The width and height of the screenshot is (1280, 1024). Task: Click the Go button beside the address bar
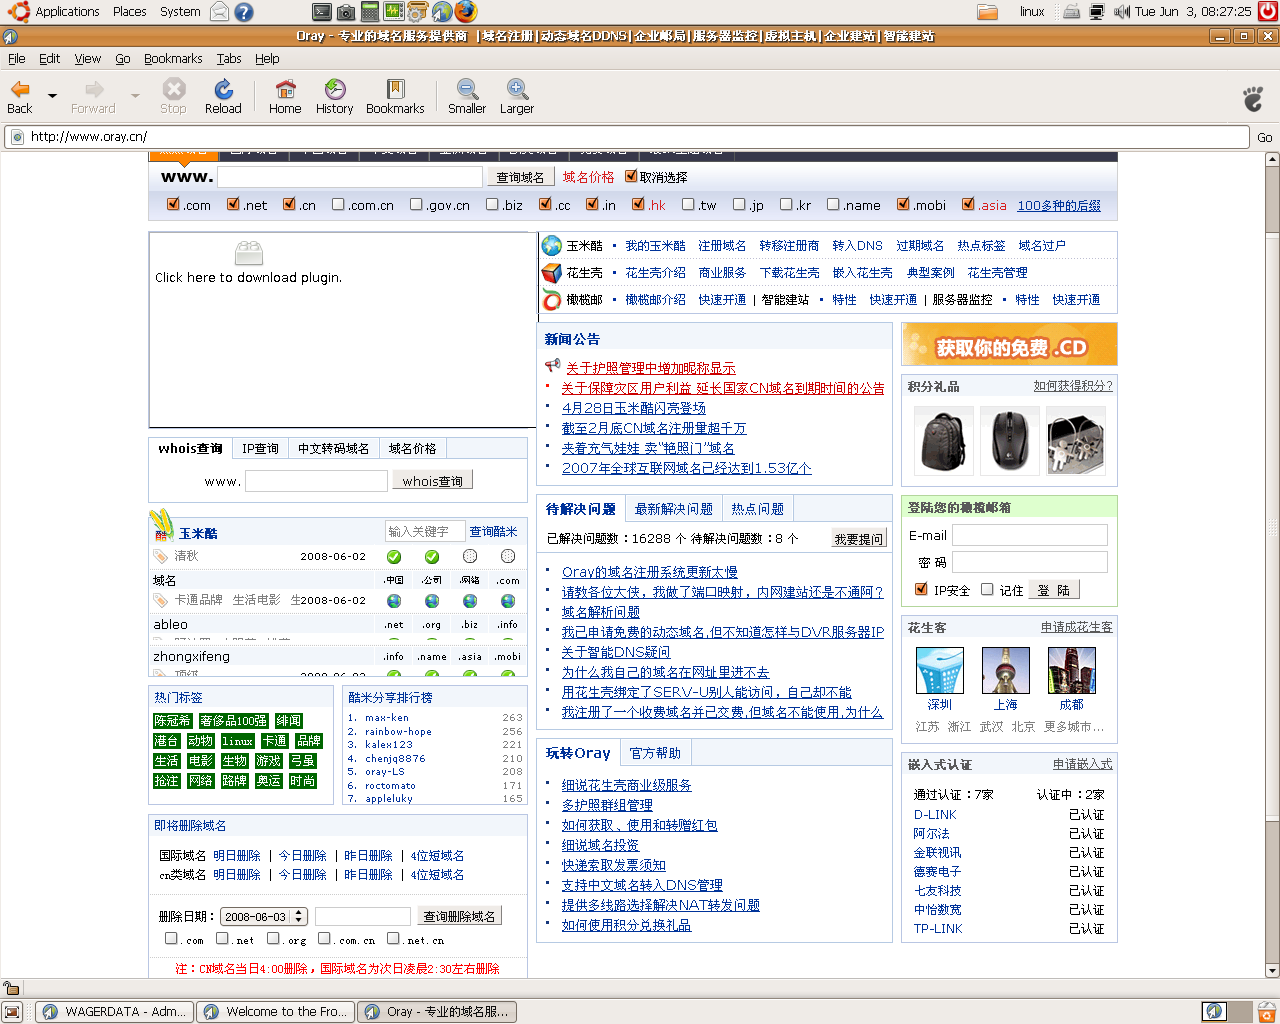point(1265,137)
